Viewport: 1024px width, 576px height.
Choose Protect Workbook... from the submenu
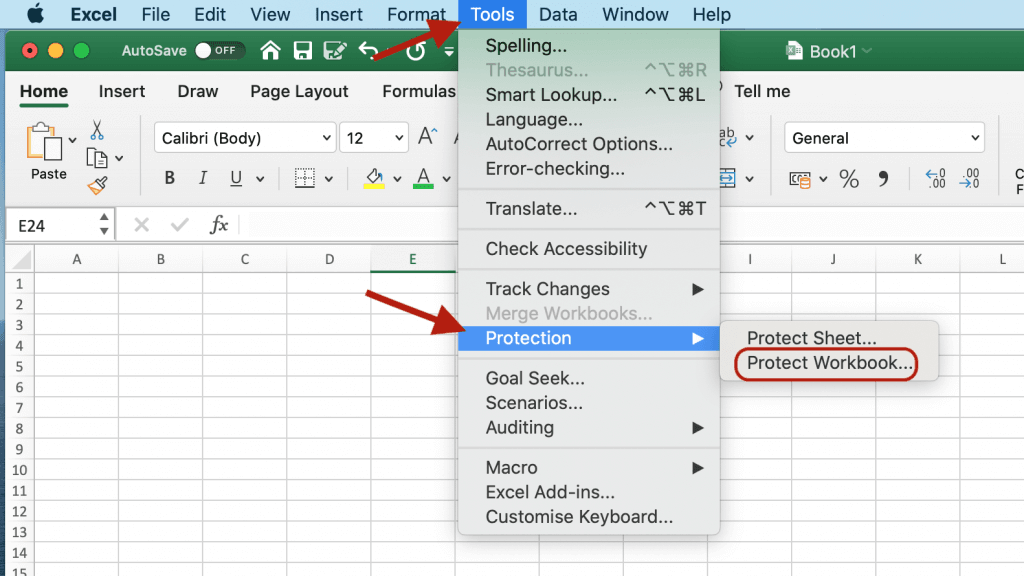(x=829, y=363)
